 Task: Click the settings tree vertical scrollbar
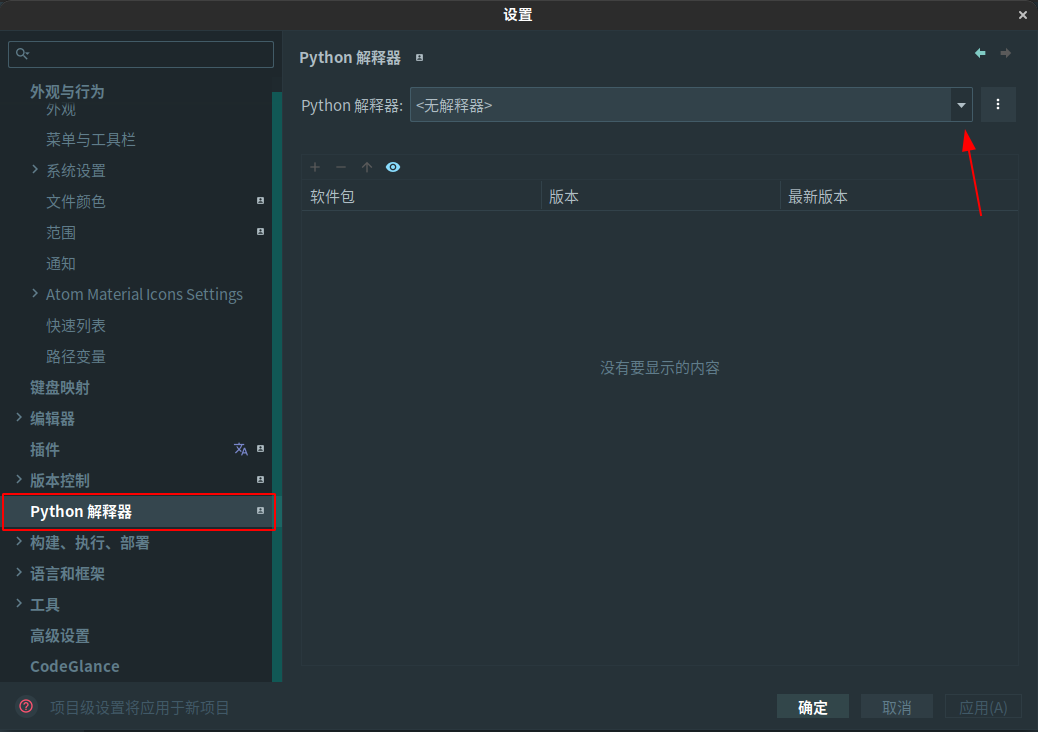277,380
